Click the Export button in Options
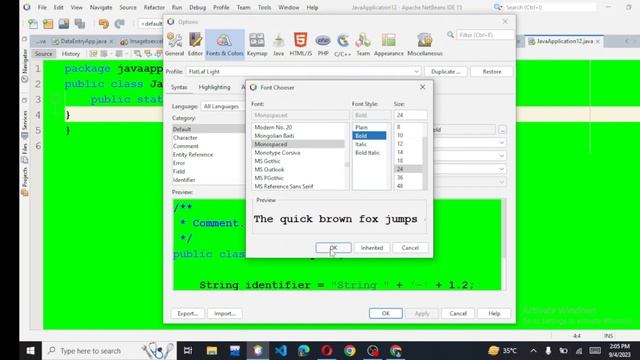Viewport: 640px width, 360px height. 187,313
